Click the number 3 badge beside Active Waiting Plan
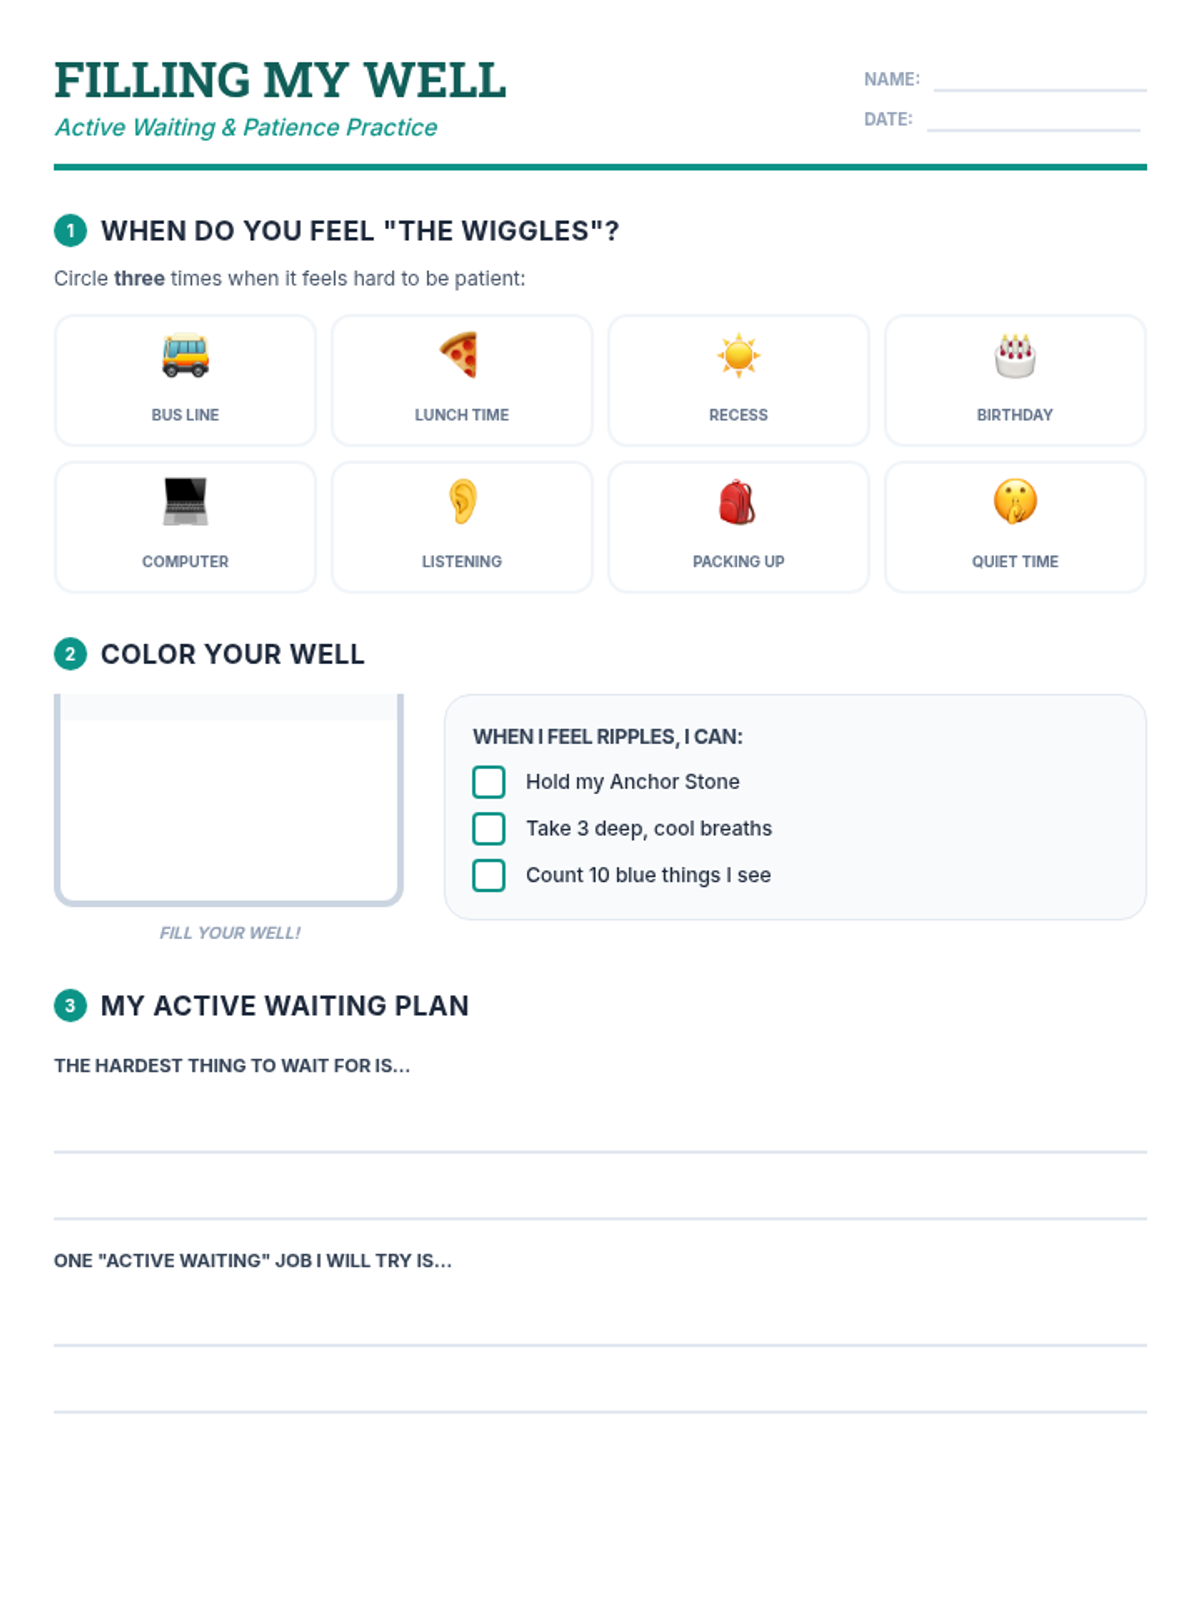1200x1600 pixels. click(x=70, y=1005)
